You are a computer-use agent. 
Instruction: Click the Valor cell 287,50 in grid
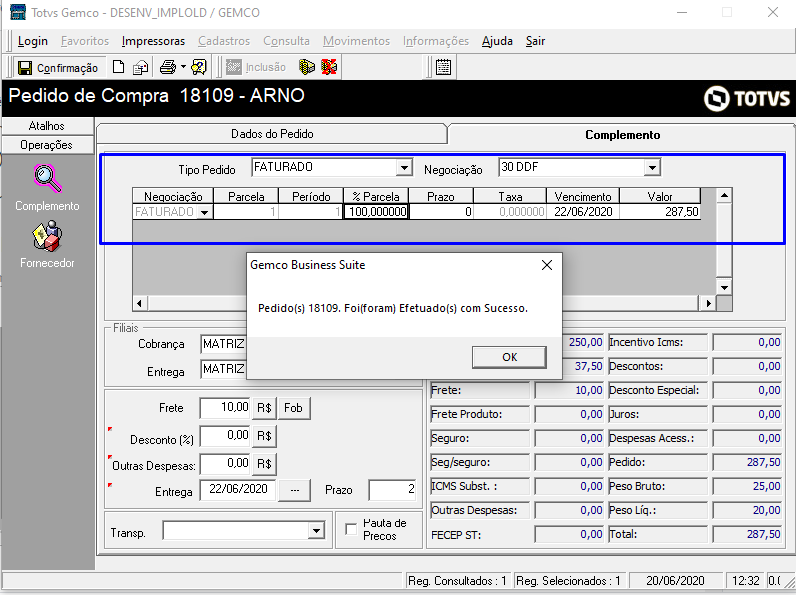click(660, 212)
